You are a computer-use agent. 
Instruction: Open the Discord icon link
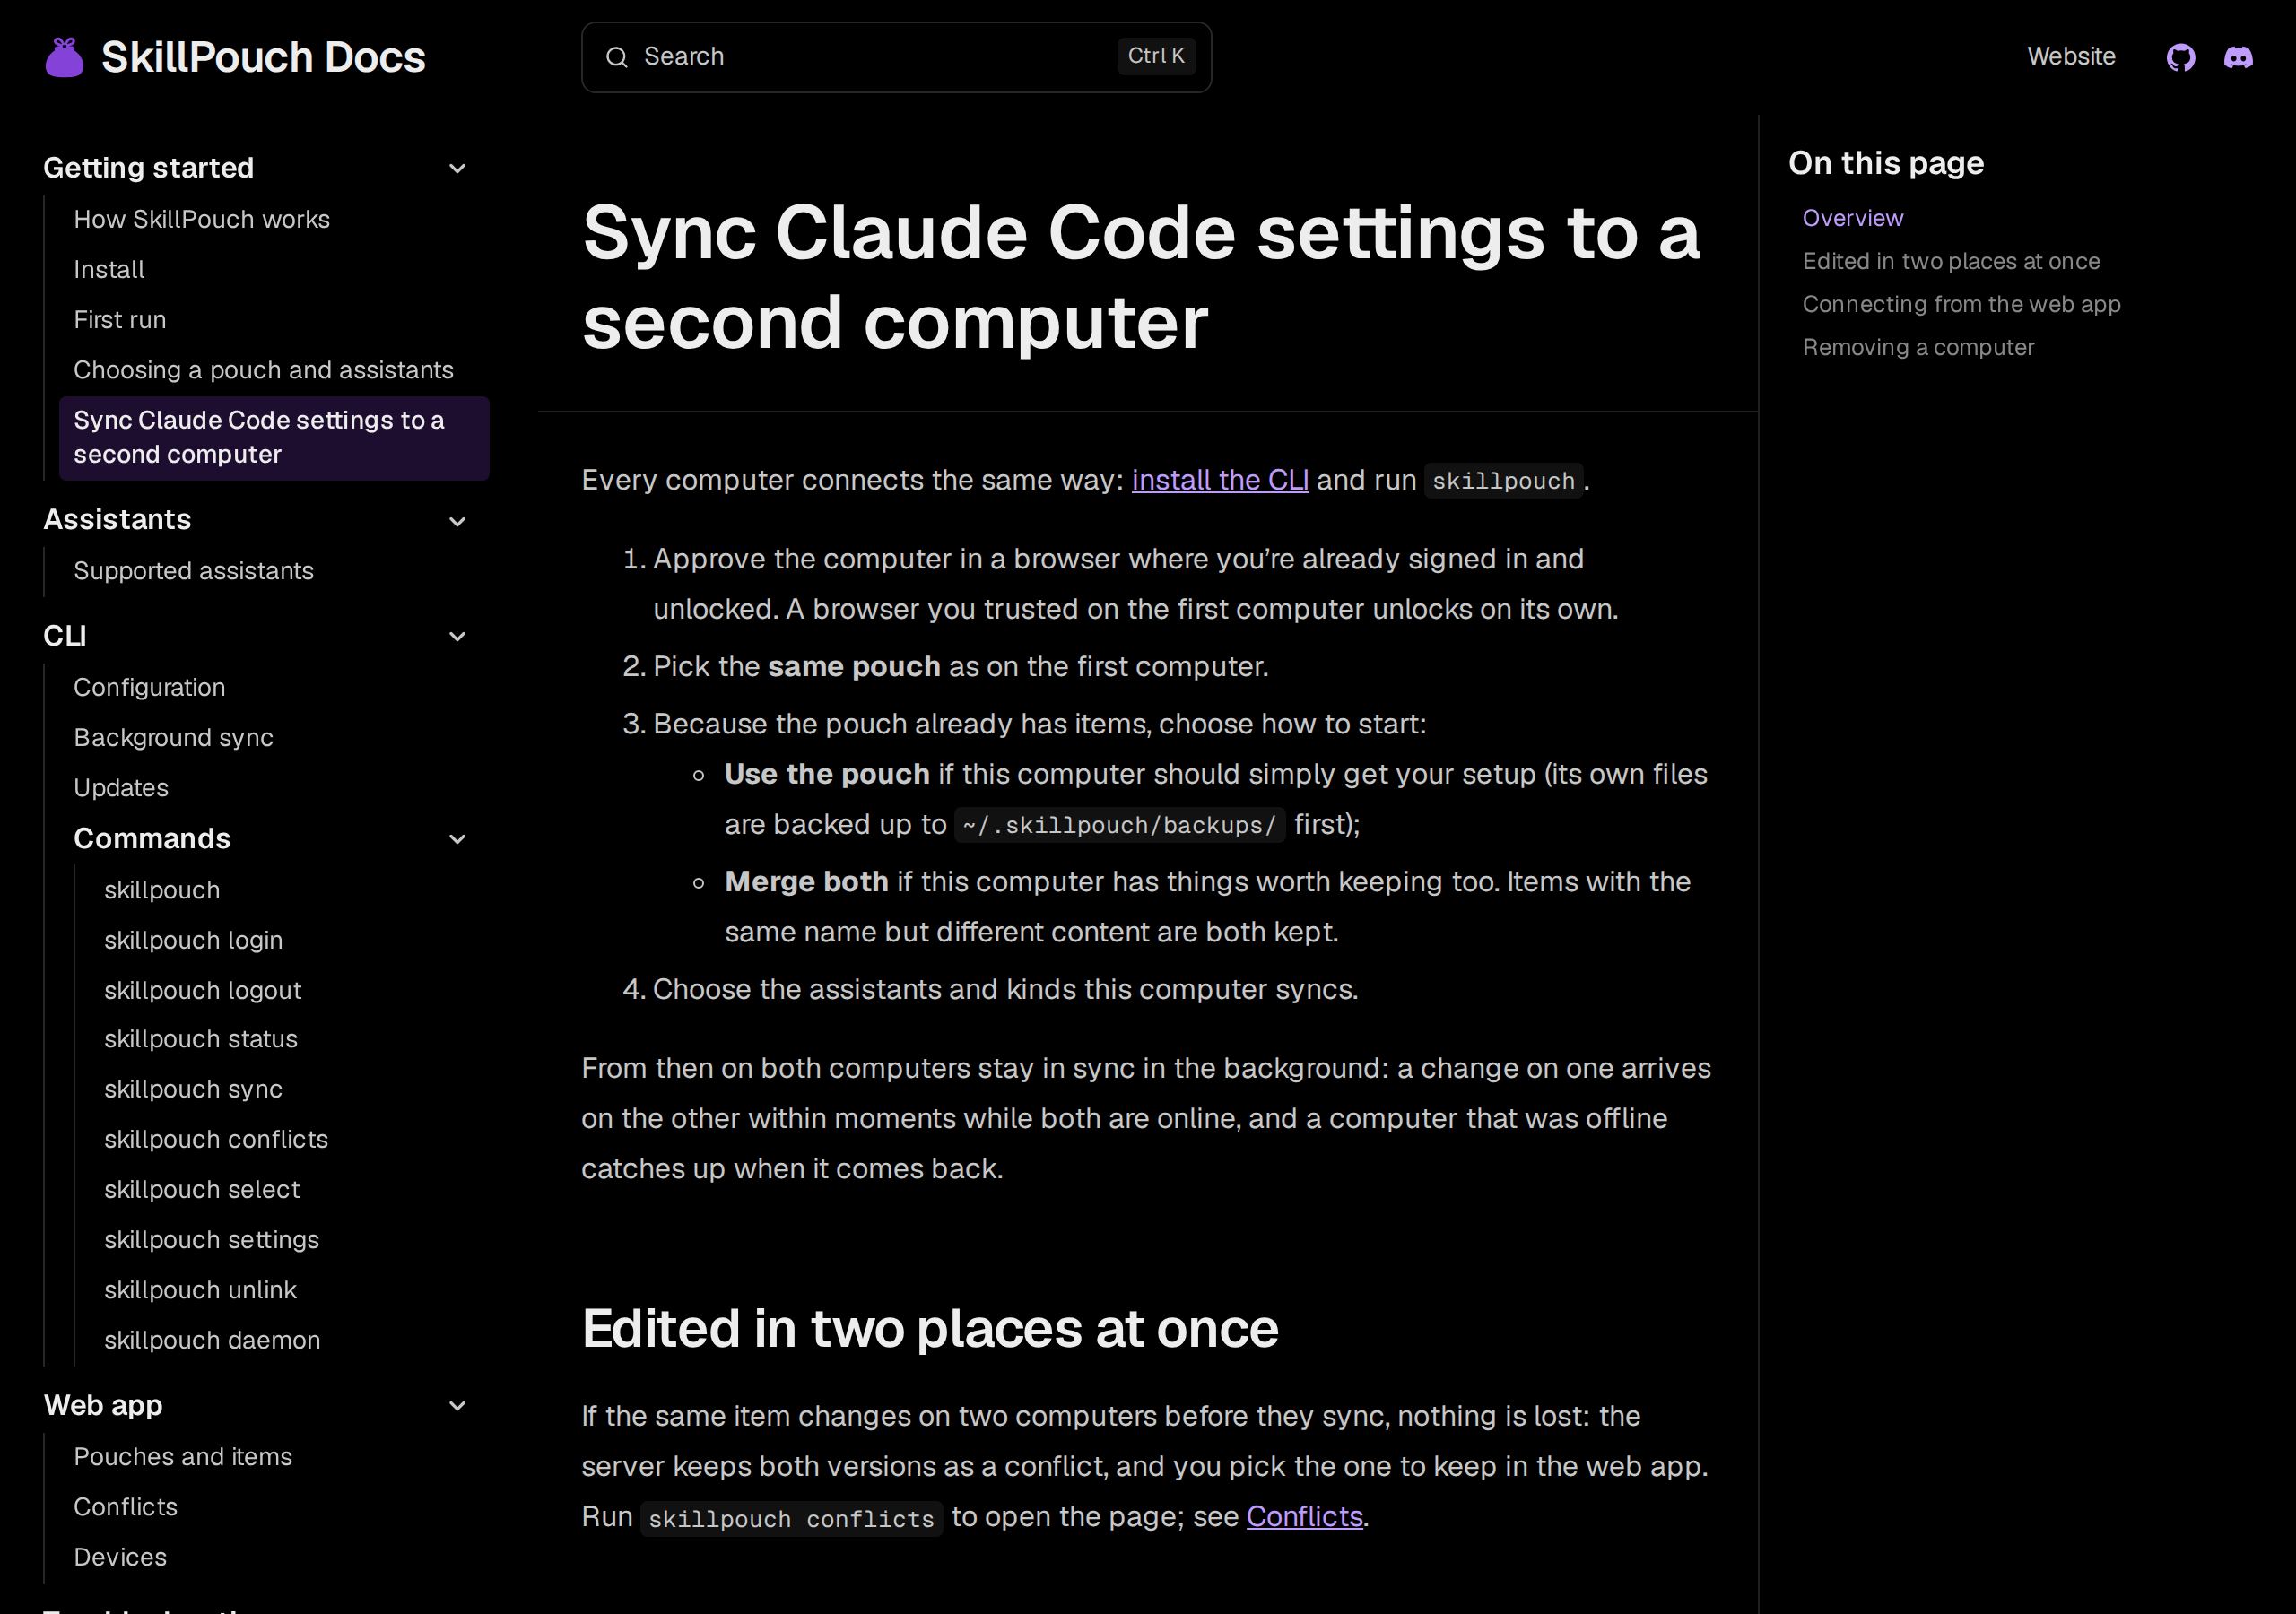(2238, 57)
